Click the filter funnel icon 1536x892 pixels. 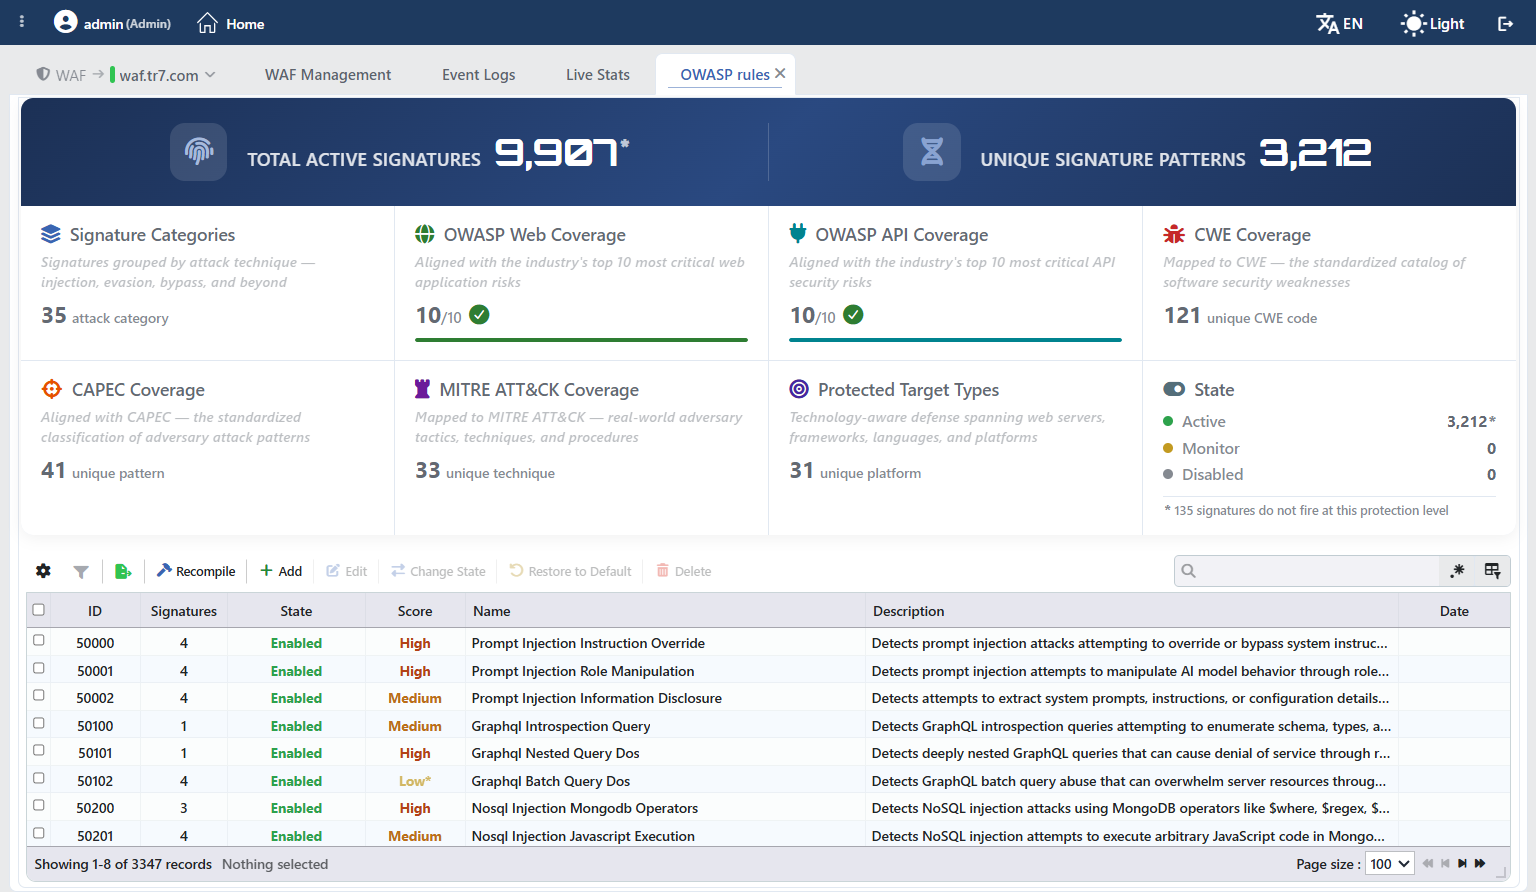click(x=81, y=571)
